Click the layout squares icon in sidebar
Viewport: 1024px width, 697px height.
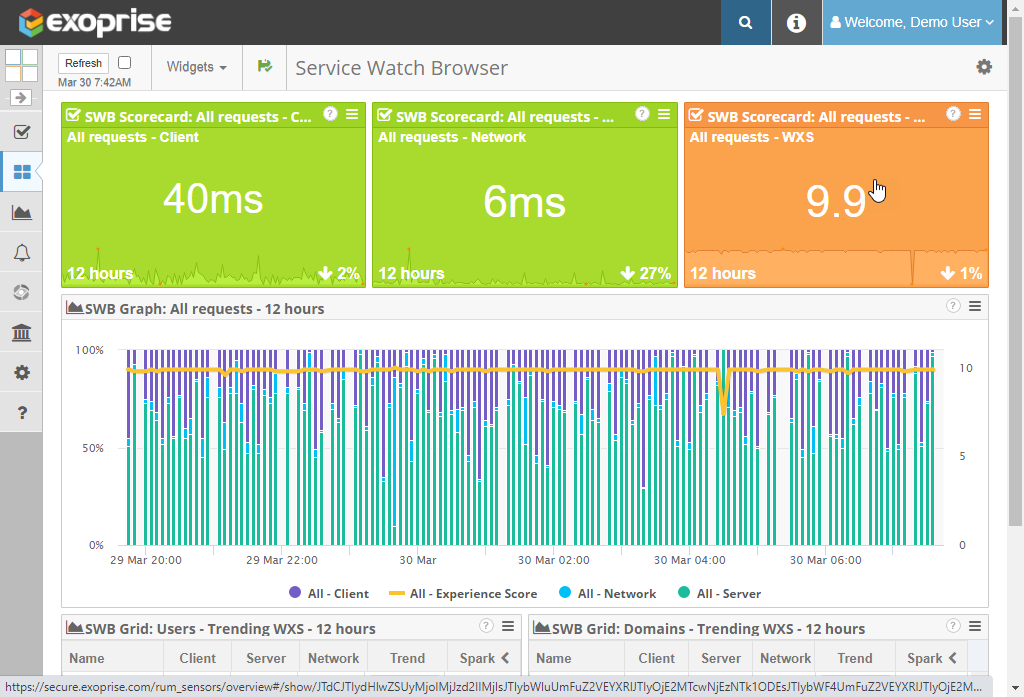point(22,65)
